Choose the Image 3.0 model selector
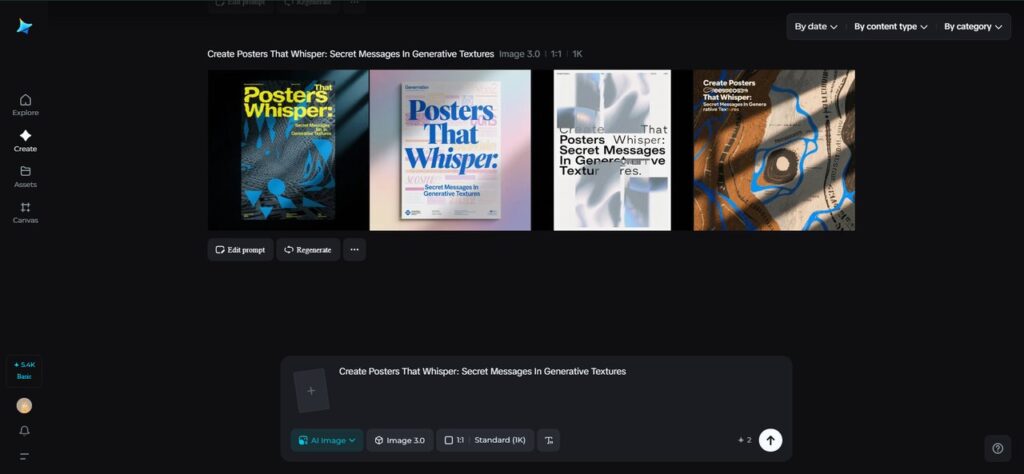Image resolution: width=1024 pixels, height=474 pixels. [x=399, y=440]
